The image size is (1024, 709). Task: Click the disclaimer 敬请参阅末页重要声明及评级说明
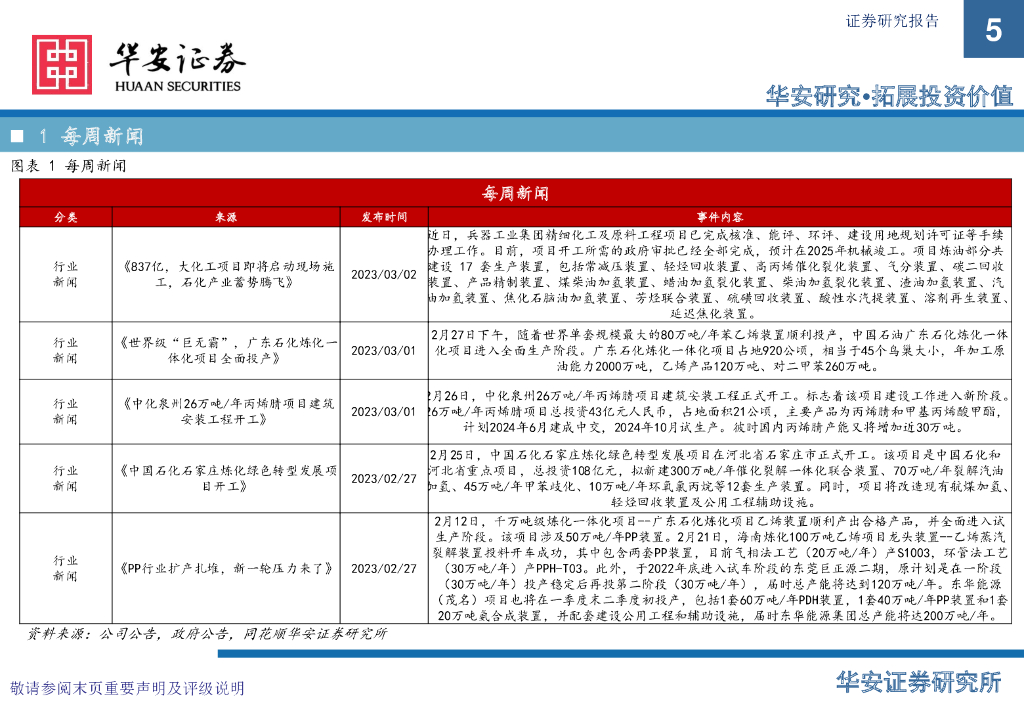(x=127, y=688)
